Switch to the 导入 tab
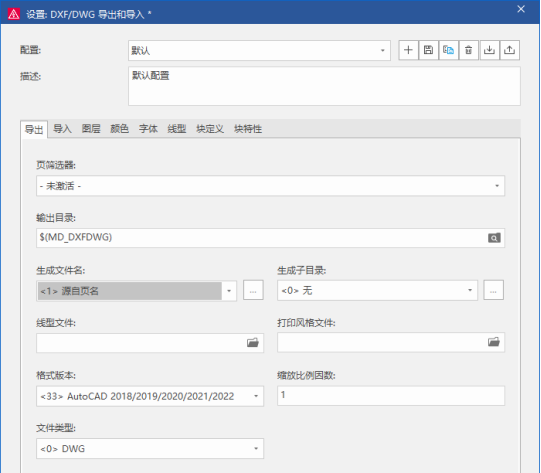 pos(62,129)
